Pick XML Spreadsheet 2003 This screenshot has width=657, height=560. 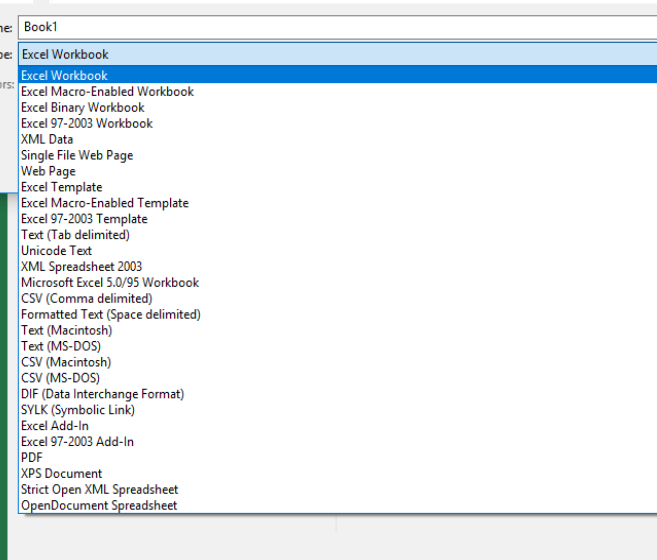click(338, 267)
